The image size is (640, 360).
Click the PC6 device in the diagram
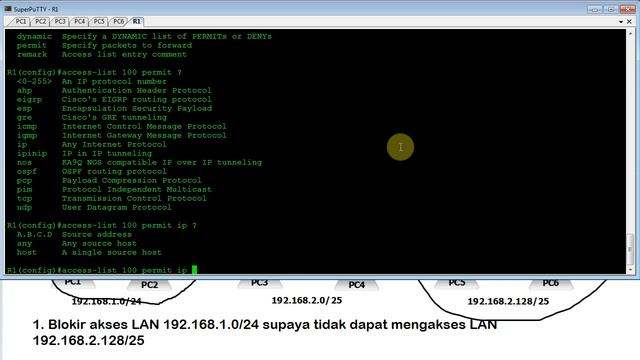click(551, 284)
